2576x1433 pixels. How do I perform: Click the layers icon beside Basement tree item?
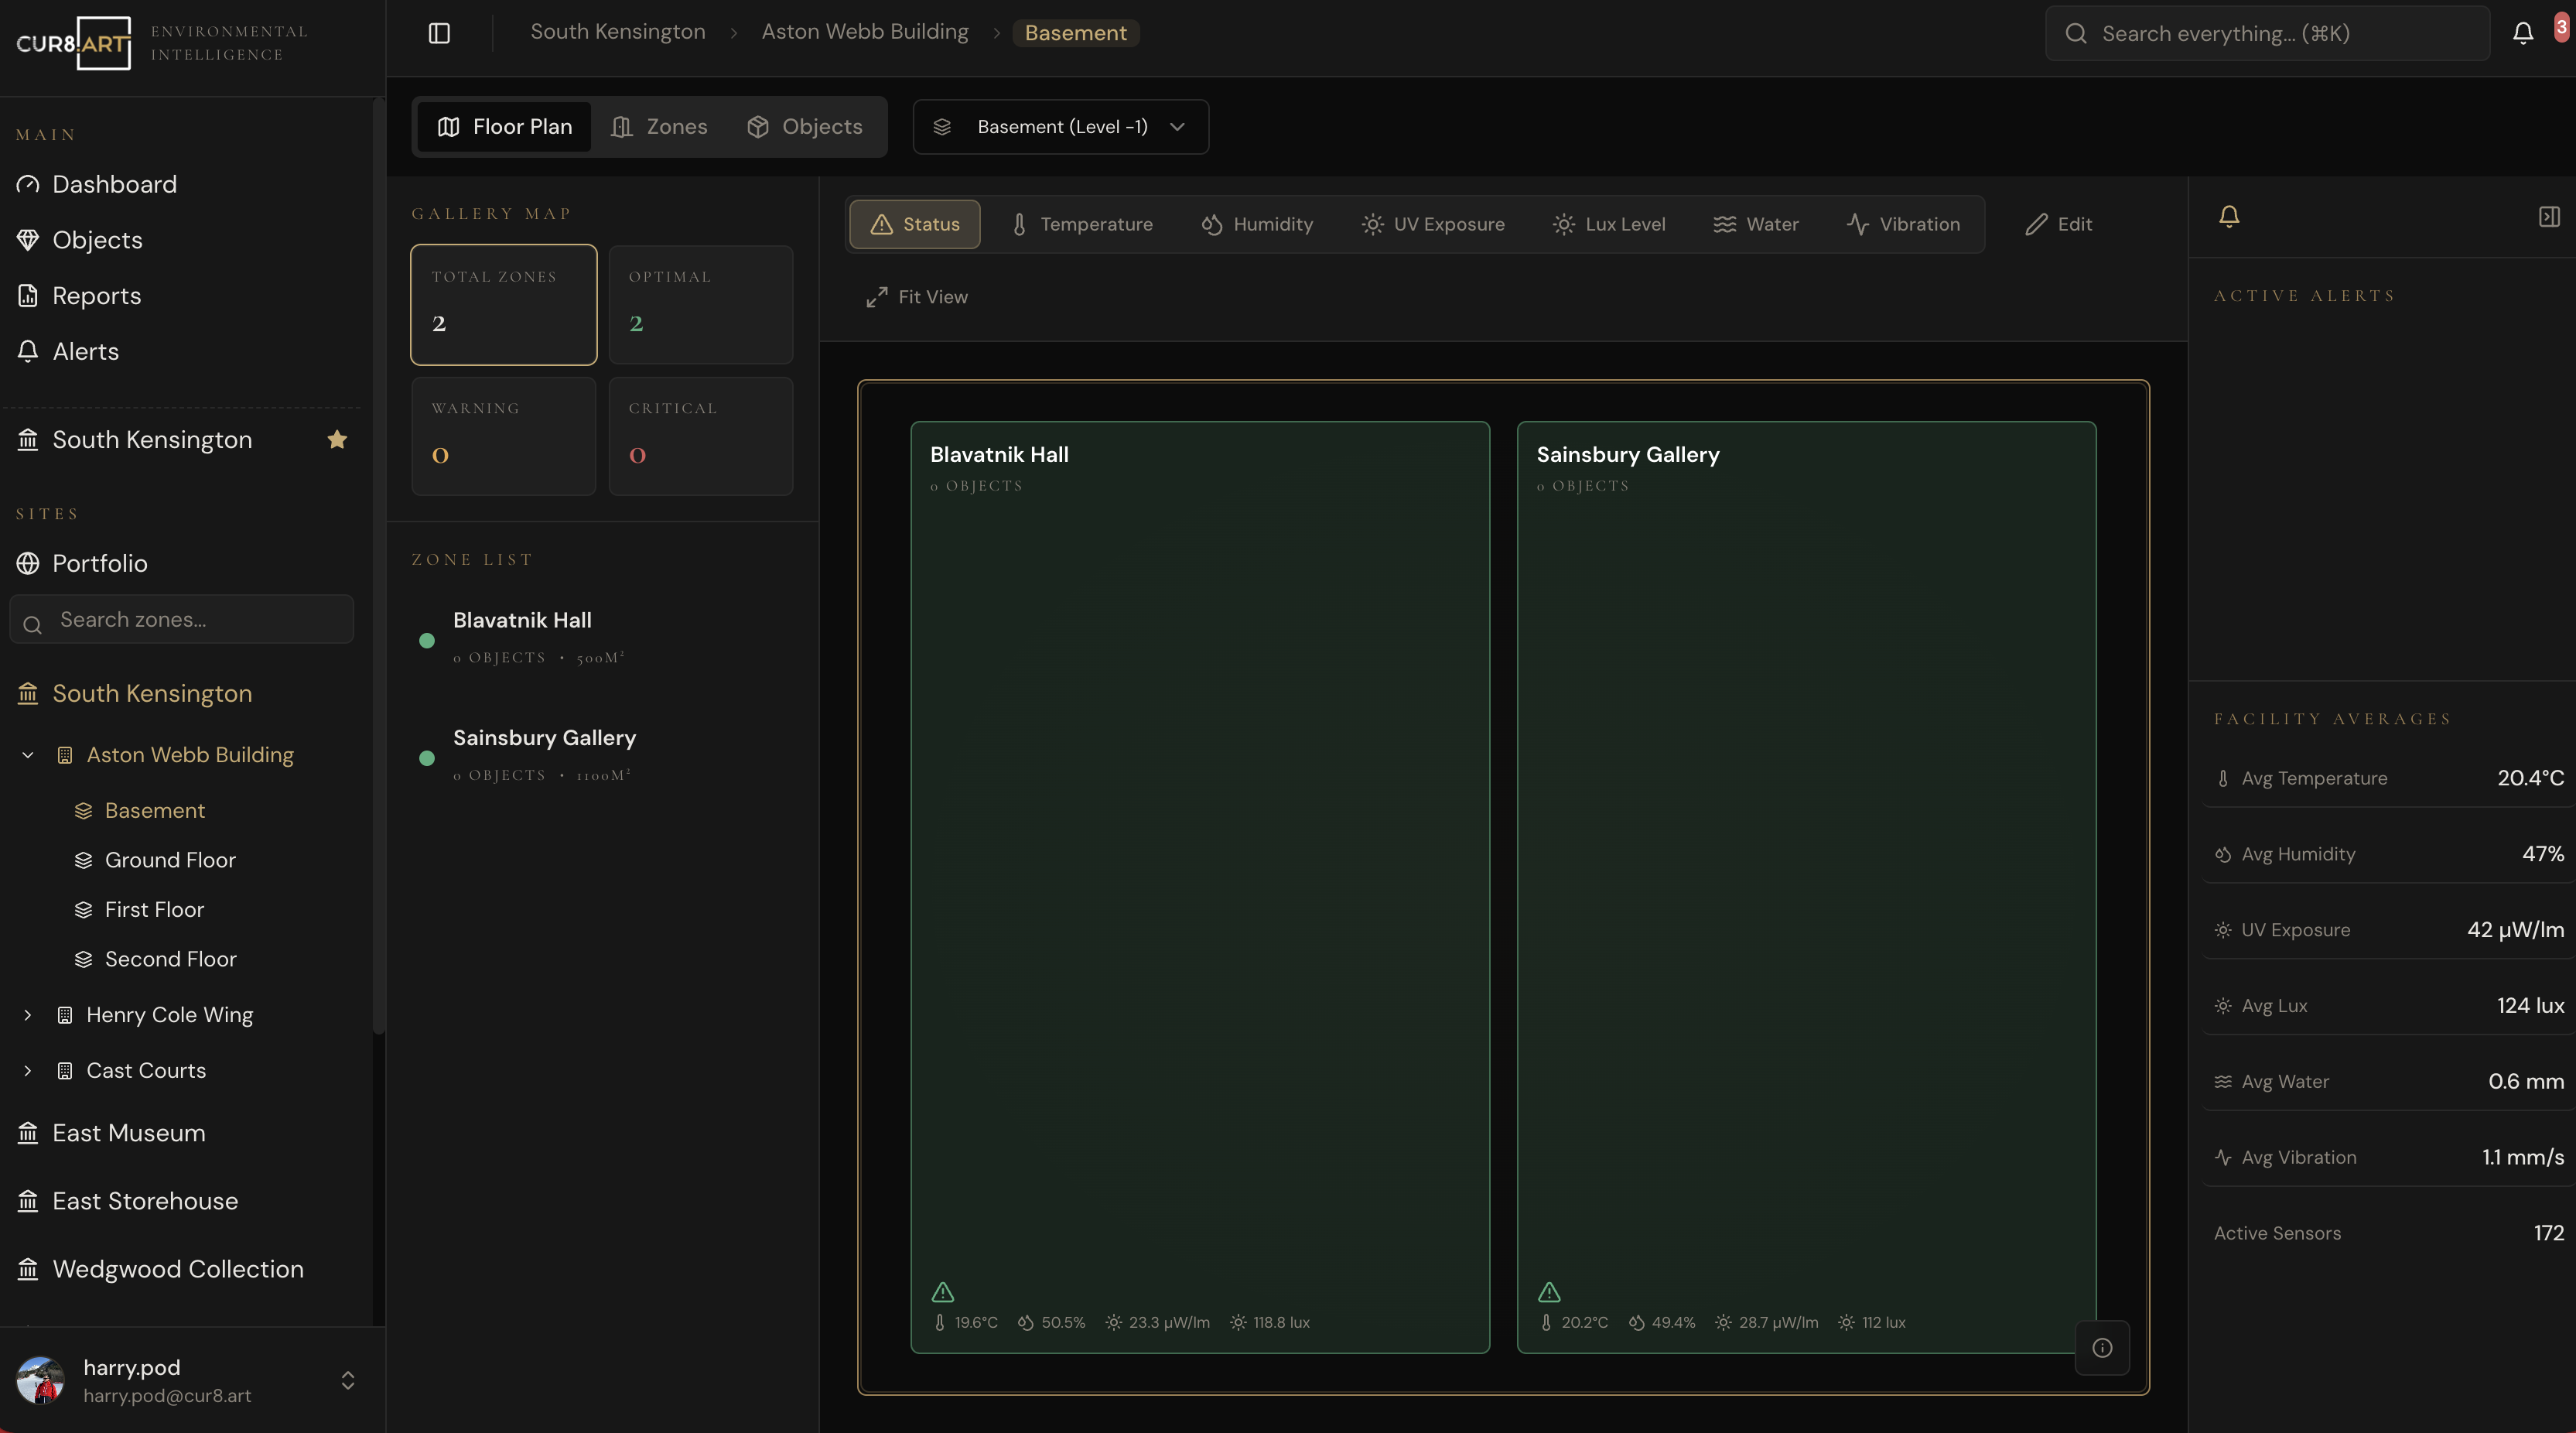point(84,811)
